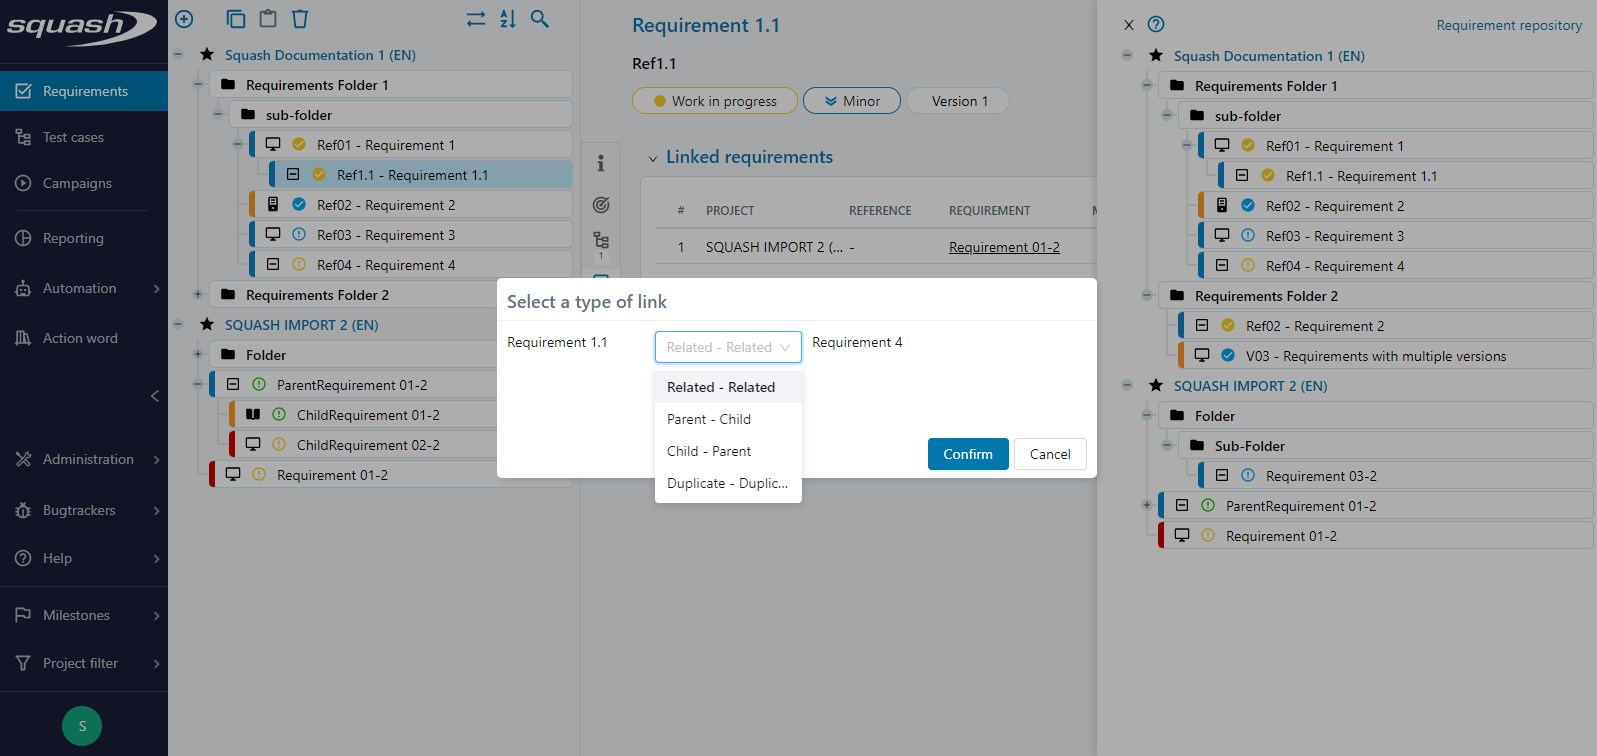Click the copy icon in tree toolbar
The width and height of the screenshot is (1597, 756).
click(235, 19)
